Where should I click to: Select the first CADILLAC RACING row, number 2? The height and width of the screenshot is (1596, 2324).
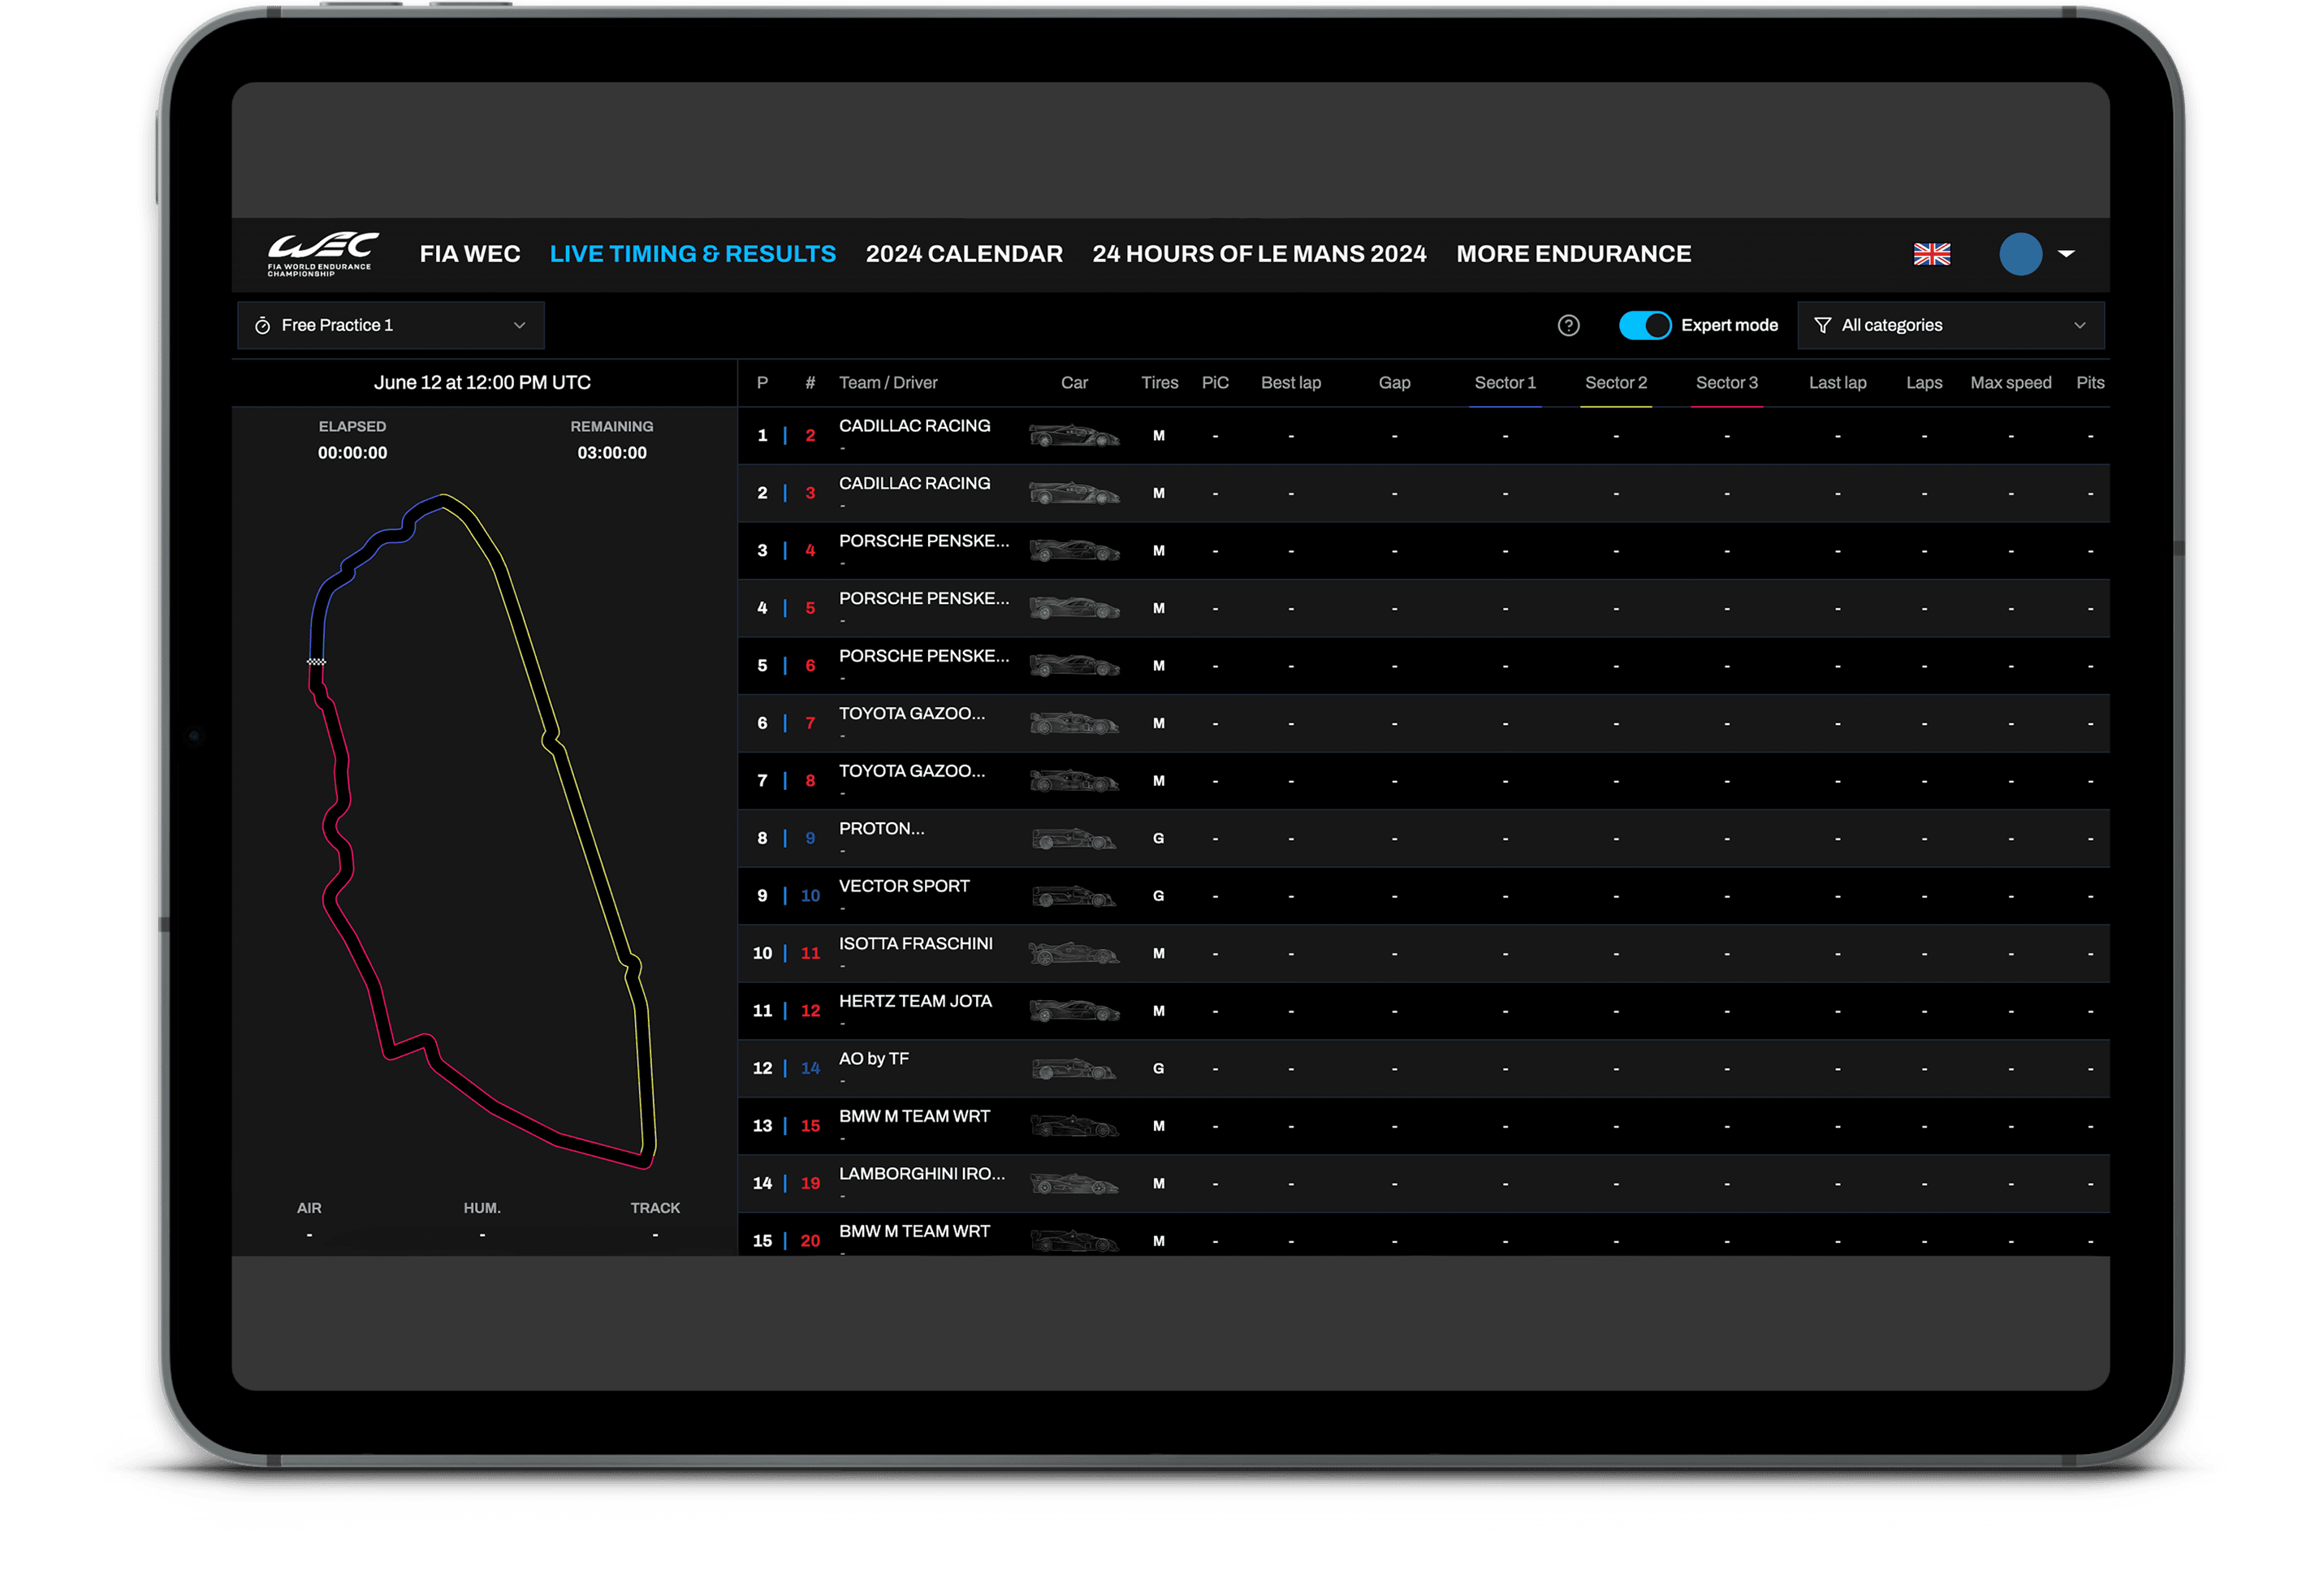(x=1423, y=435)
